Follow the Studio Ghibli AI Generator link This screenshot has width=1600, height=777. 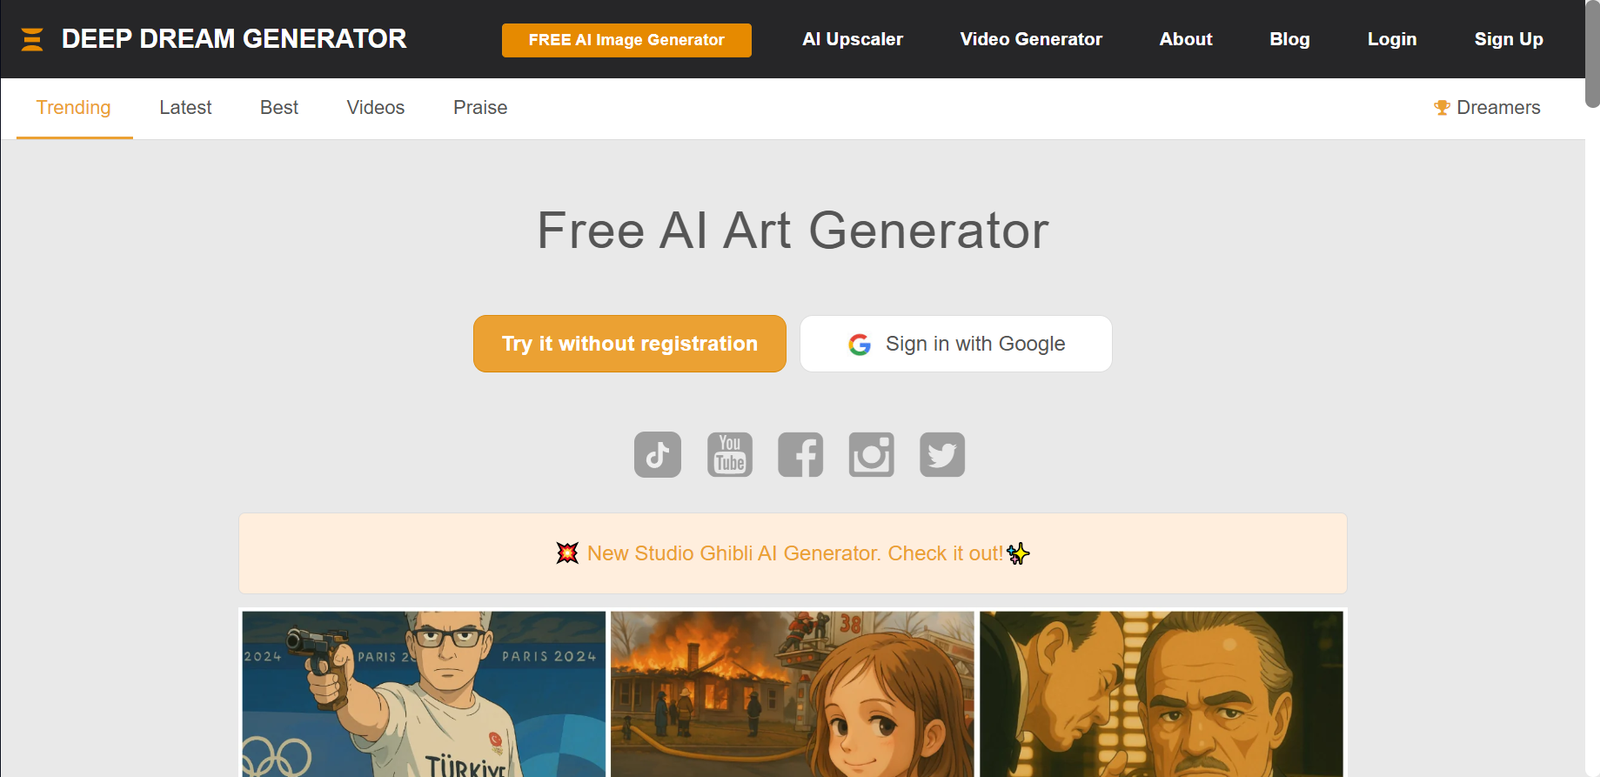click(795, 553)
